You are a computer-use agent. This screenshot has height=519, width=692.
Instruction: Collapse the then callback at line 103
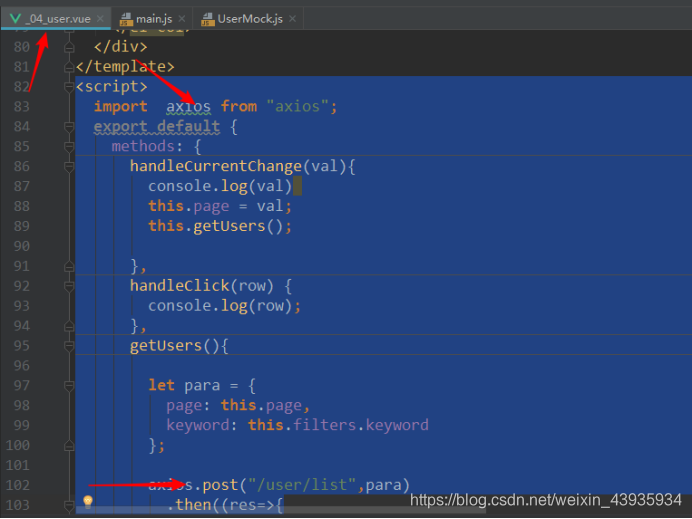pos(69,505)
